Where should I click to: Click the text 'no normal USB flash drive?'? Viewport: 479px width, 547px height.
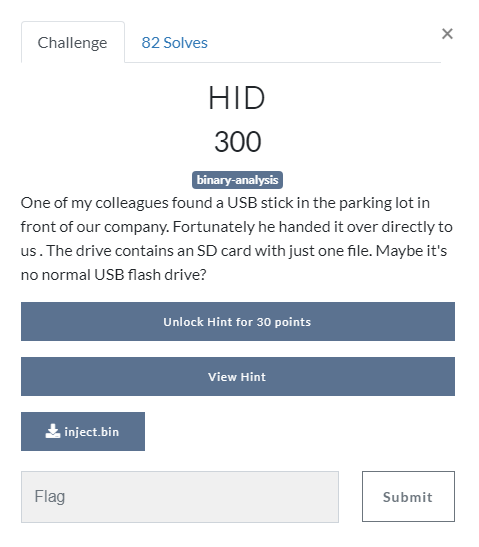click(x=114, y=275)
